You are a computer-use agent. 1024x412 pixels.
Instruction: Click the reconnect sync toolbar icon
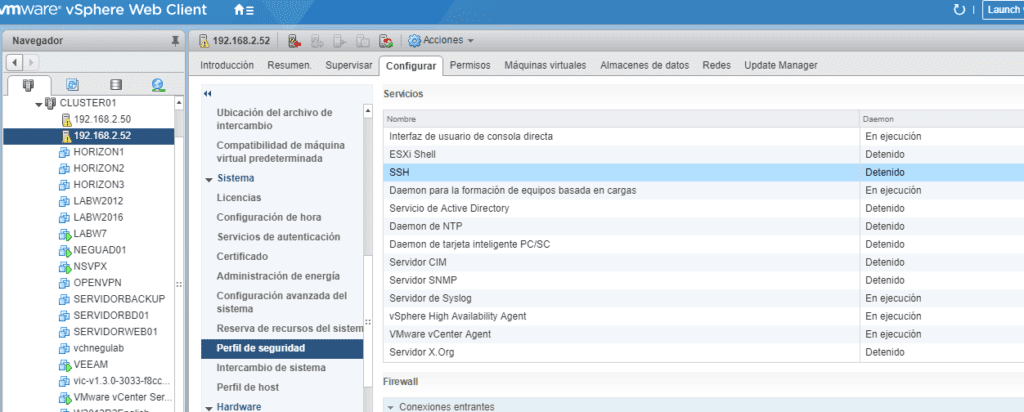(386, 41)
